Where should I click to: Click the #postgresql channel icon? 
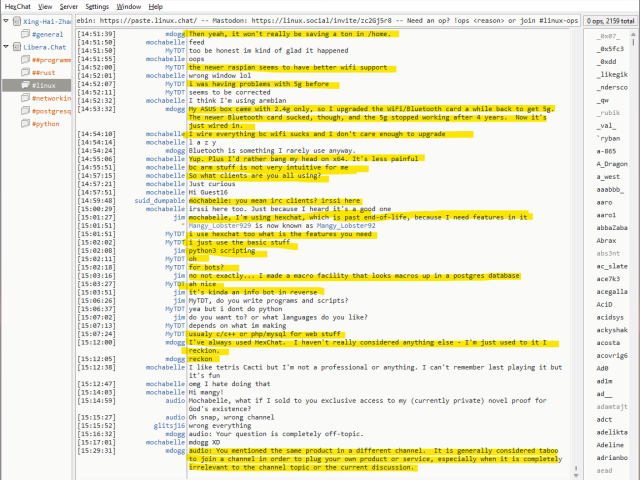25,112
